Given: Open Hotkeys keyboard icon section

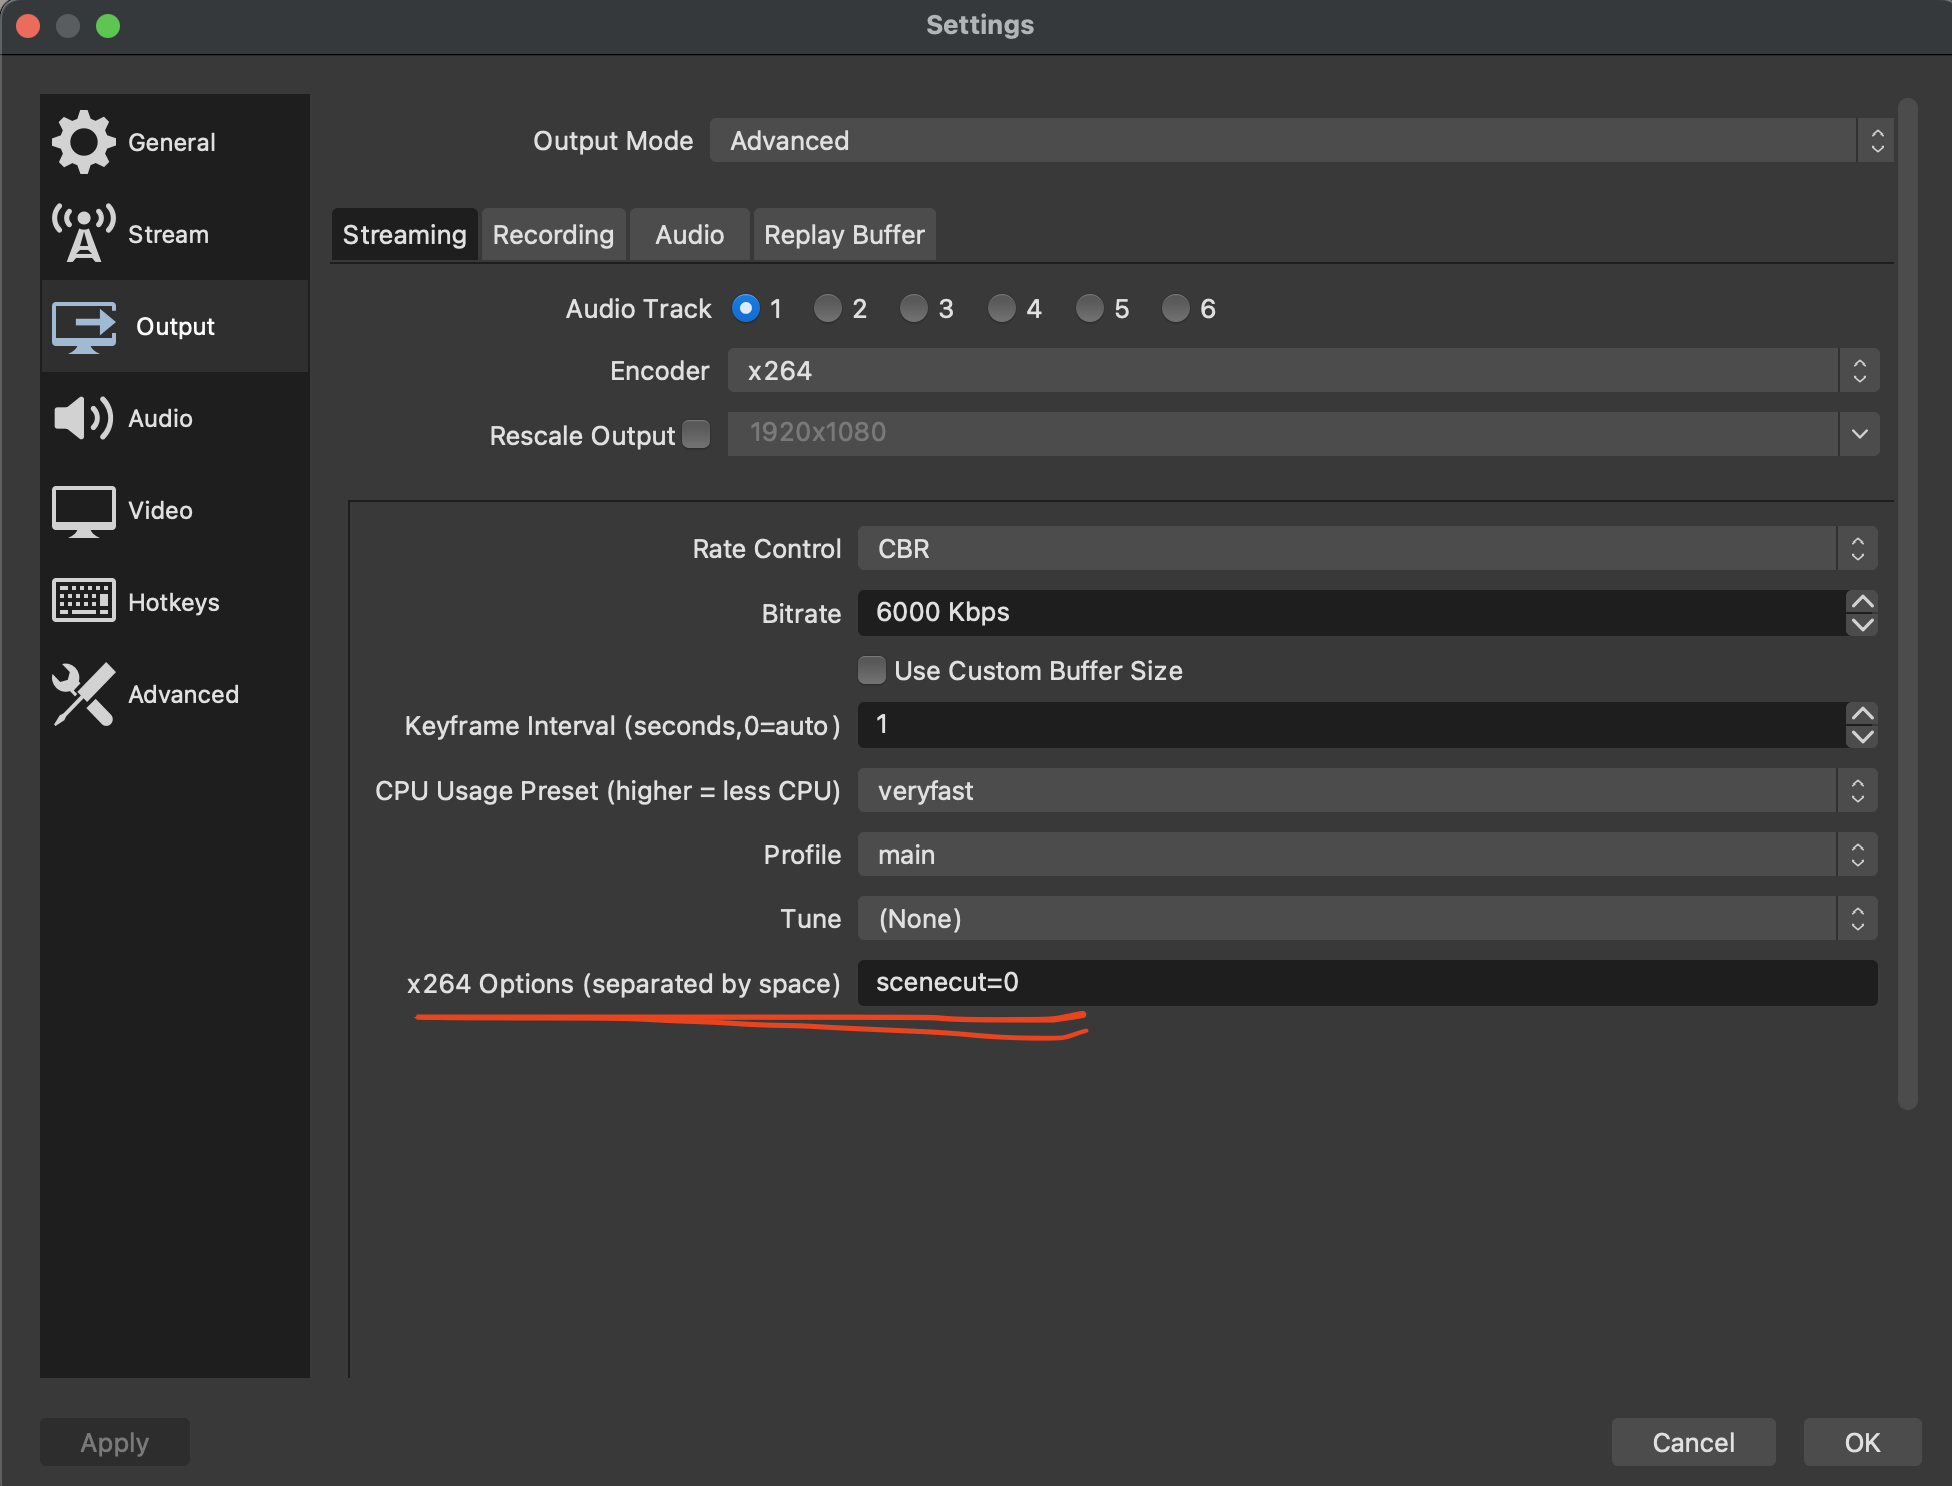Looking at the screenshot, I should [84, 601].
